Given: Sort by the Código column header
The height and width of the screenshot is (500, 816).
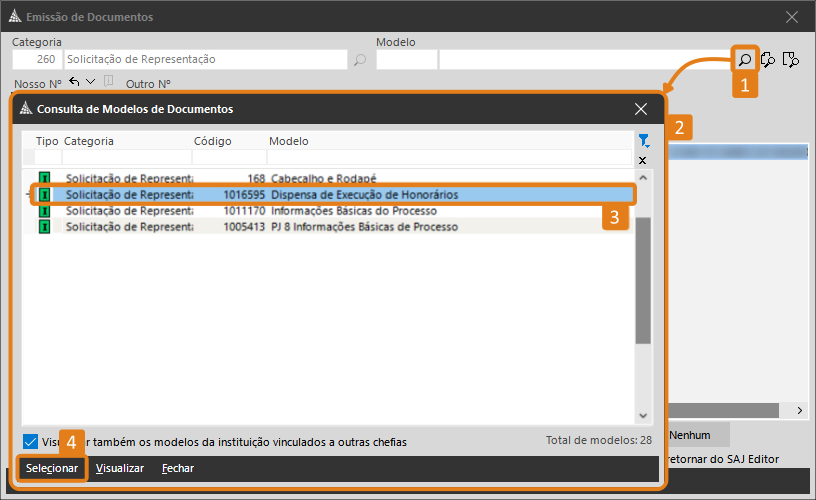Looking at the screenshot, I should [212, 141].
